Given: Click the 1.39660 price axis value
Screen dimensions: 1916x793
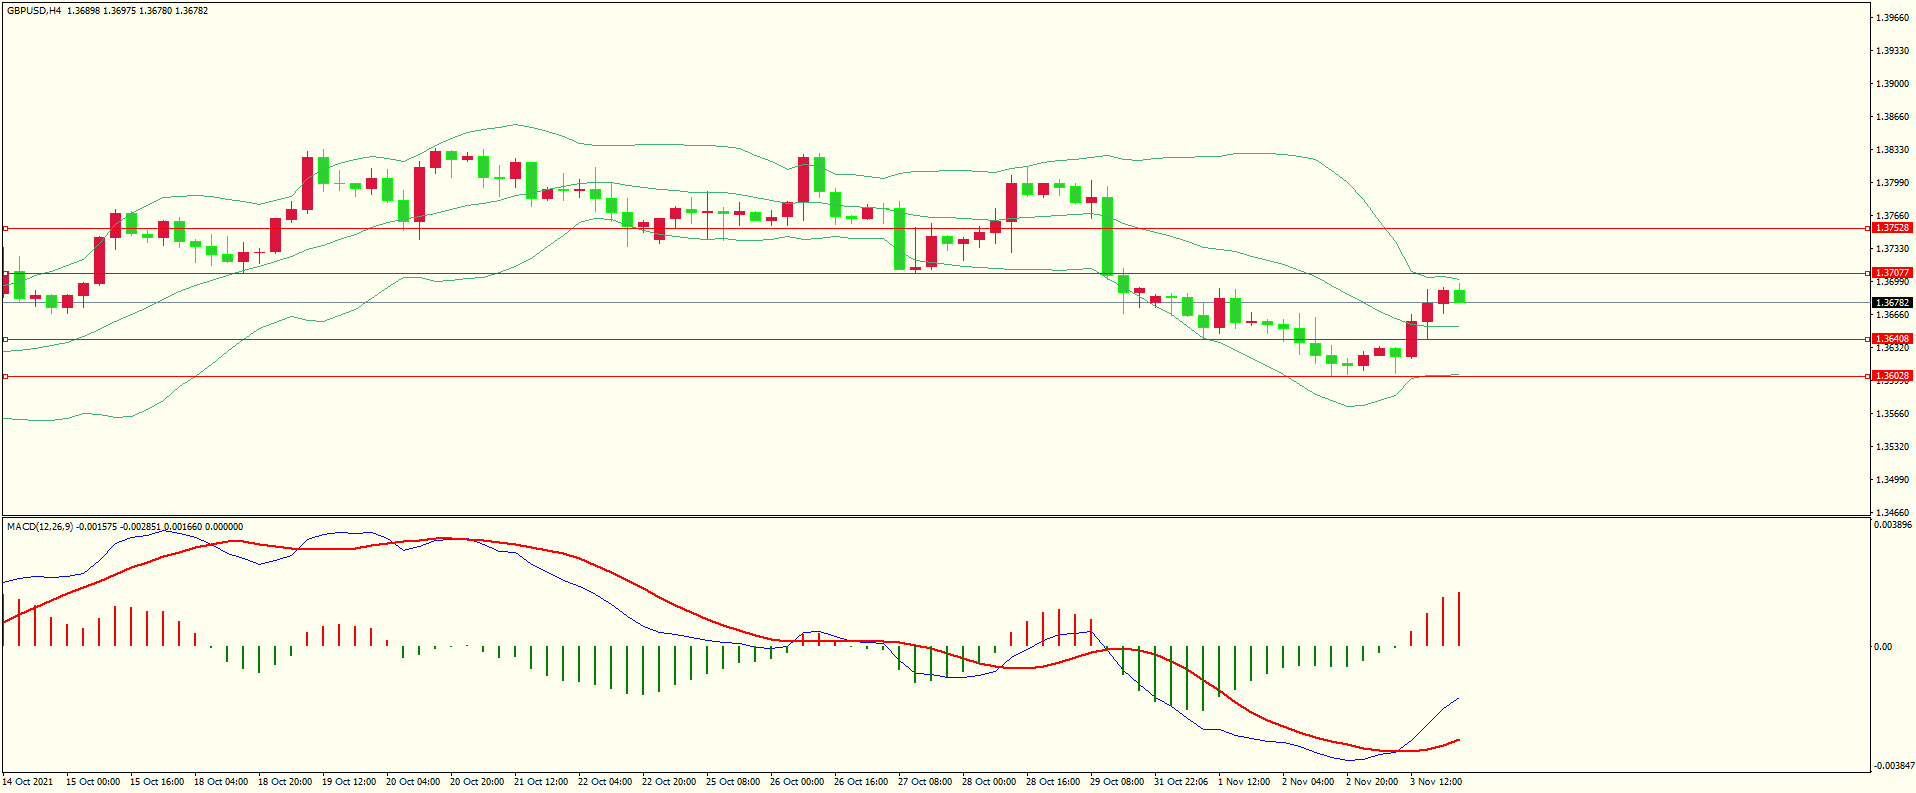Looking at the screenshot, I should coord(1893,18).
